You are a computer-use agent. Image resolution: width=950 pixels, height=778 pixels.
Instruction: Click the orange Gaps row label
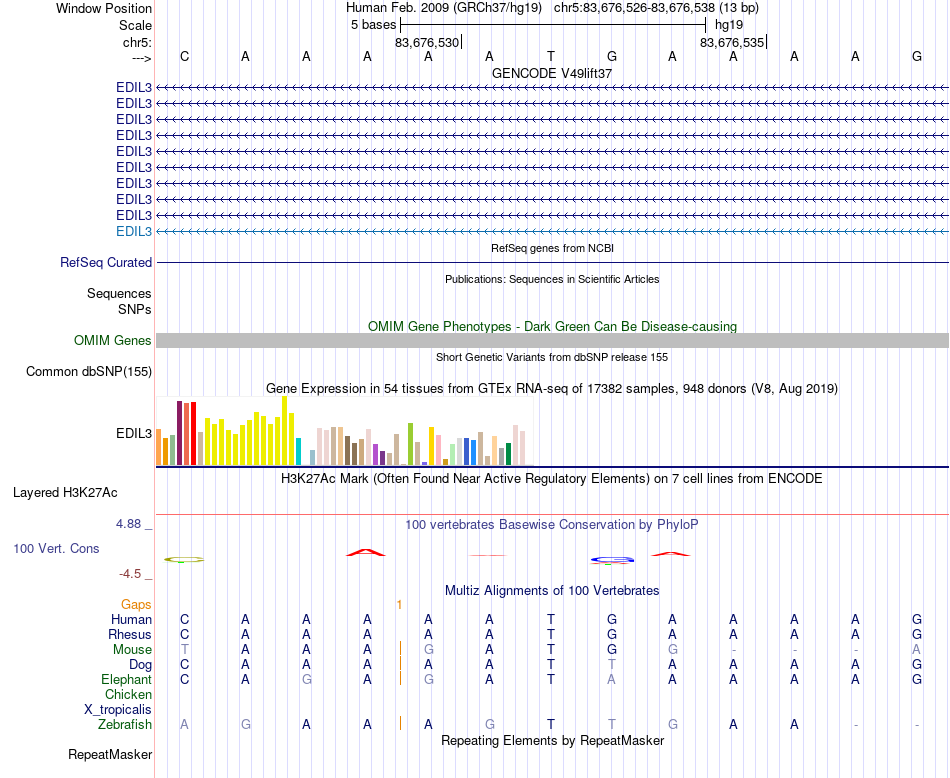pyautogui.click(x=136, y=604)
